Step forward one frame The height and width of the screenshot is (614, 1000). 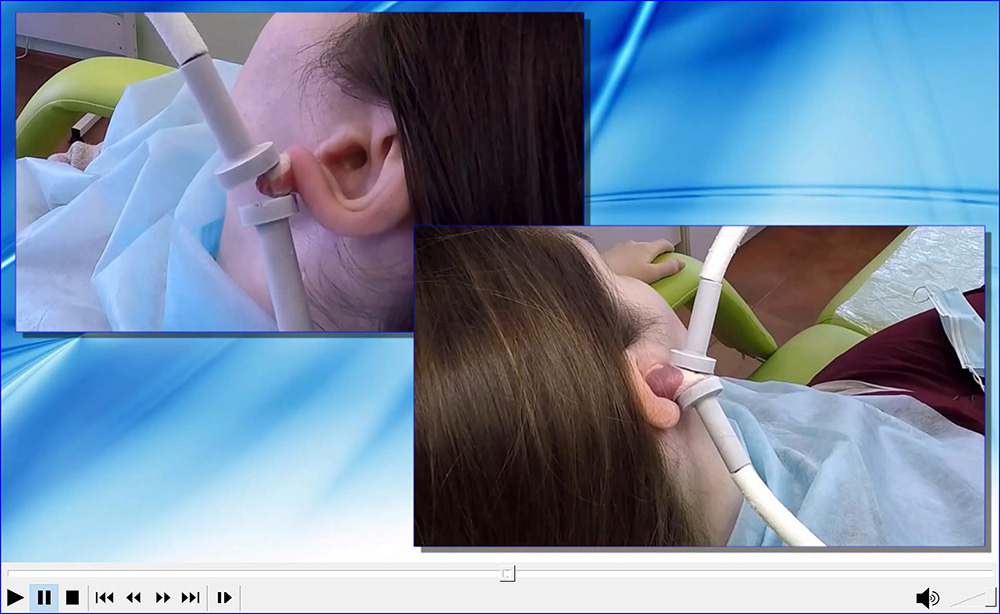tap(224, 598)
